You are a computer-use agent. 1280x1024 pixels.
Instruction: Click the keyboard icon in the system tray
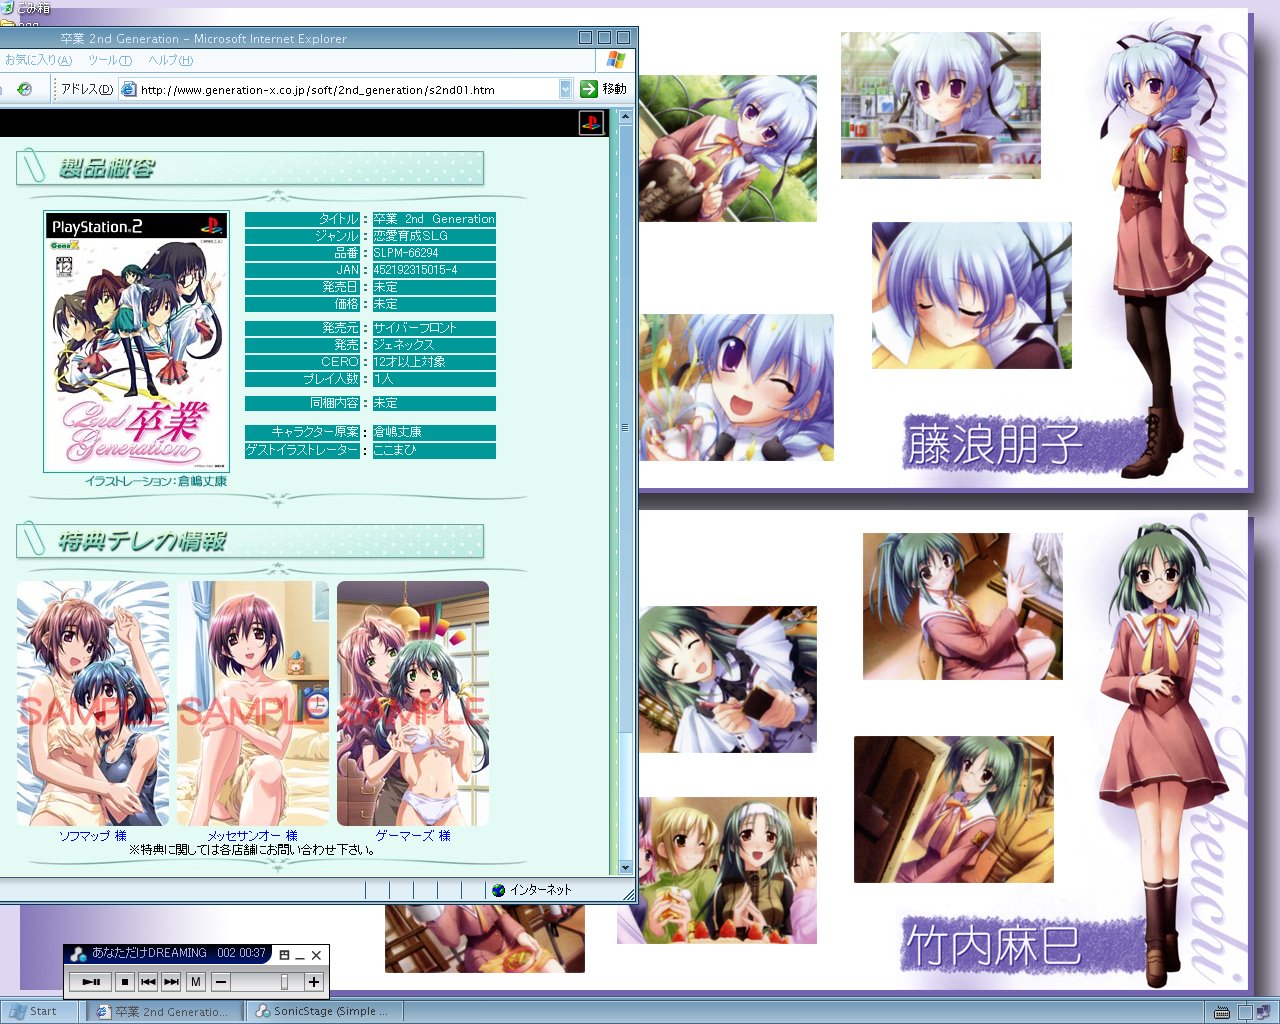pos(1221,1012)
